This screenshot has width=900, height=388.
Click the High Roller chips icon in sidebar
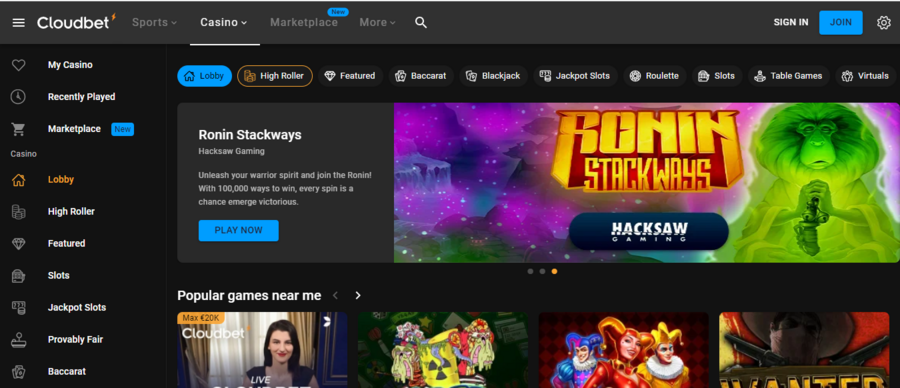tap(18, 212)
